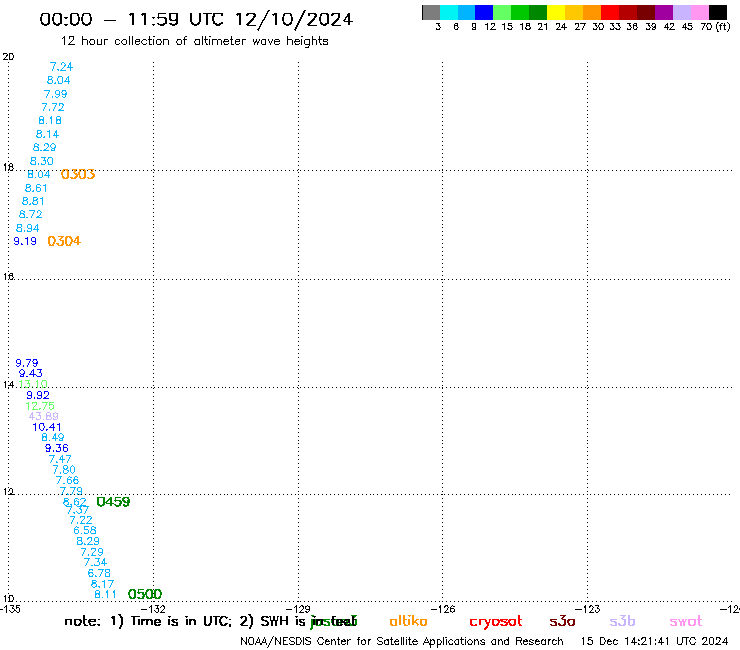Click the longitude axis label -132
Image resolution: width=740 pixels, height=650 pixels.
click(x=153, y=609)
